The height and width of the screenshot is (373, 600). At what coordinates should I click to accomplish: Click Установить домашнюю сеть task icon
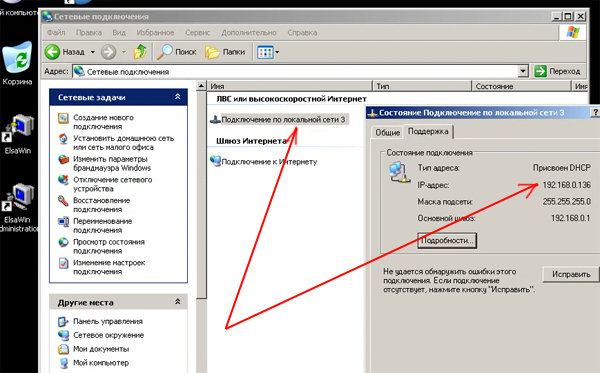click(63, 138)
